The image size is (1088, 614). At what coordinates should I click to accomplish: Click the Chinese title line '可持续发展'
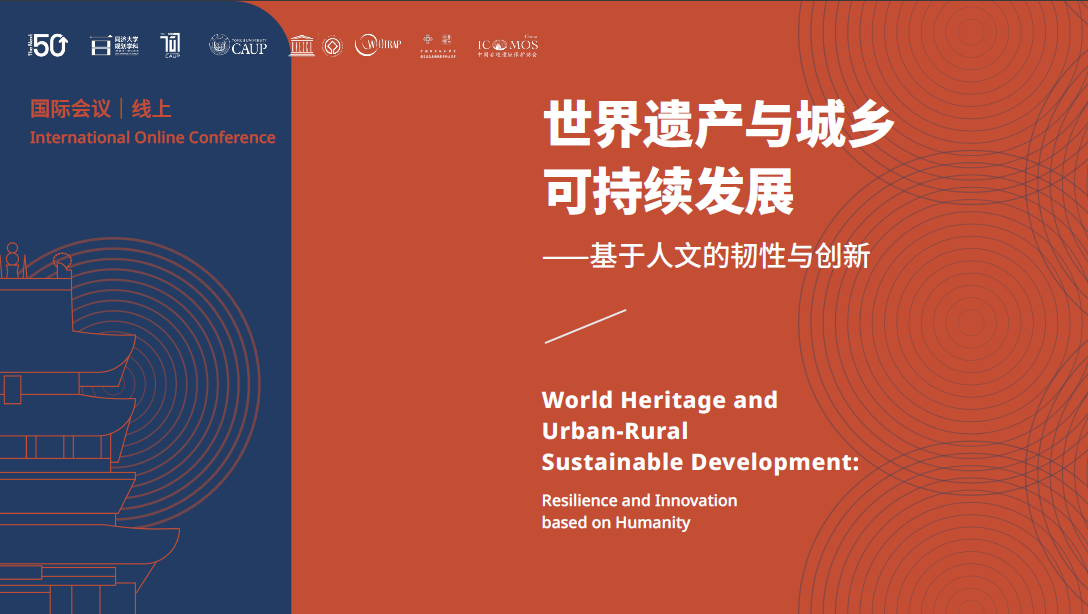pyautogui.click(x=669, y=191)
